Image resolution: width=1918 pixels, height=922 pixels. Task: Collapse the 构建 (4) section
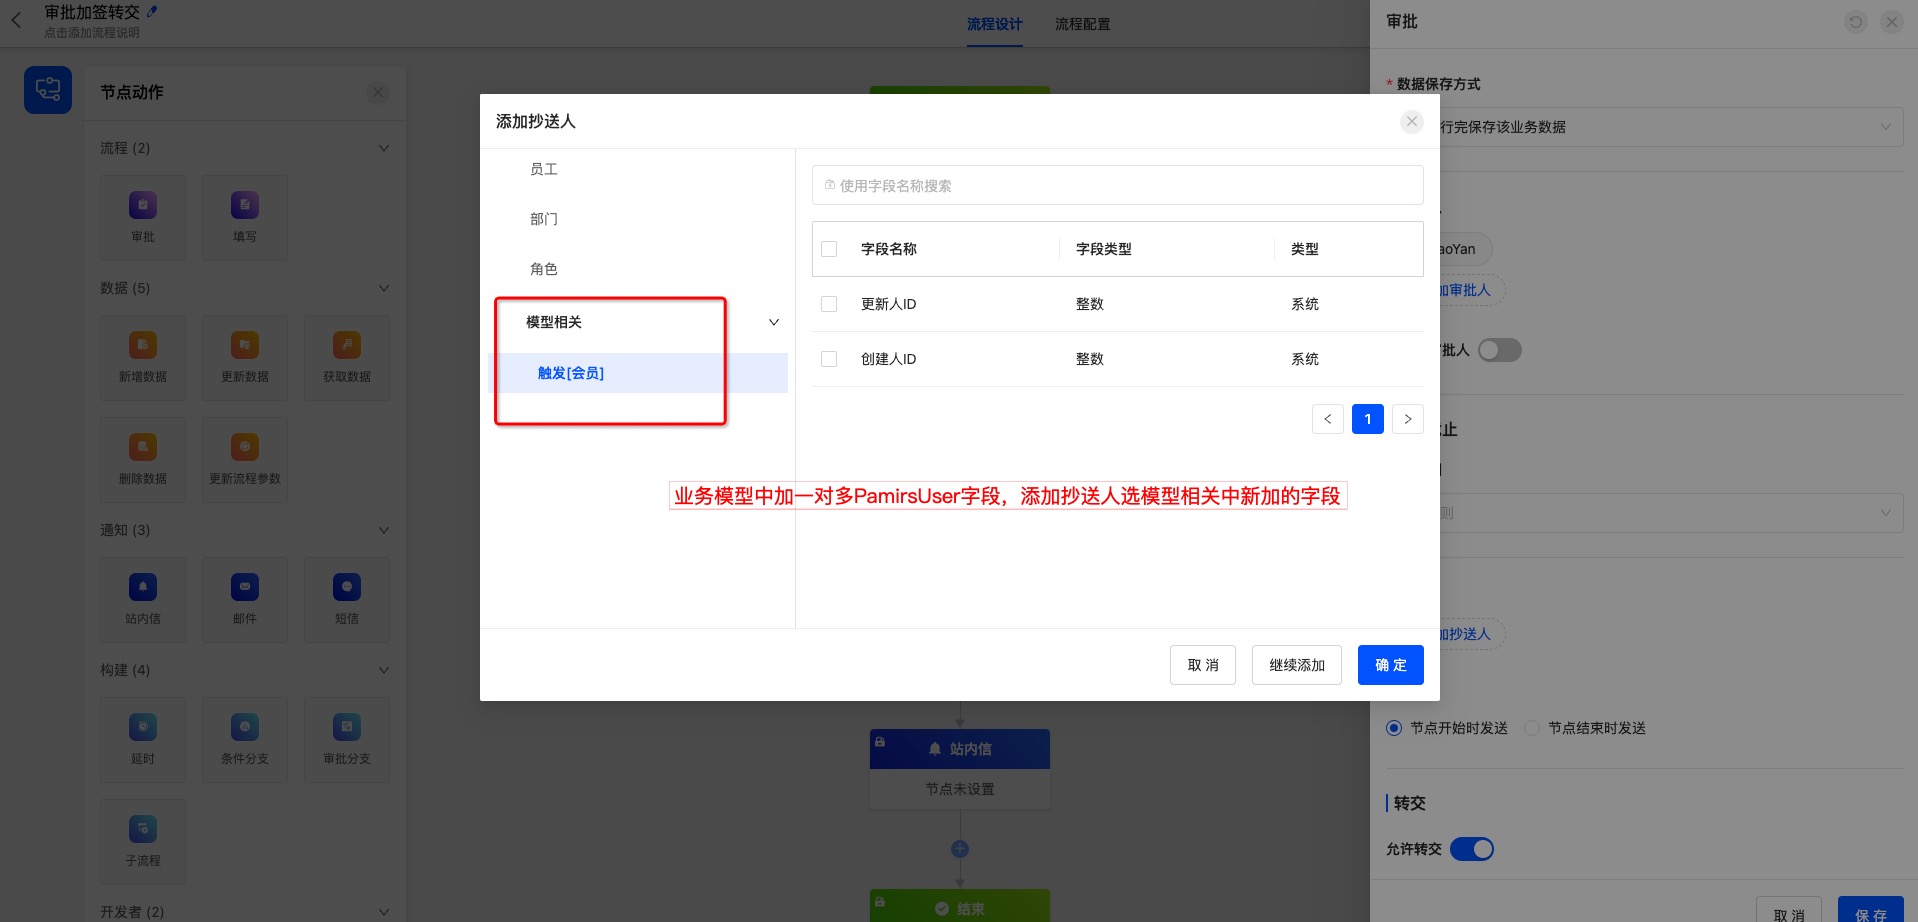[384, 670]
